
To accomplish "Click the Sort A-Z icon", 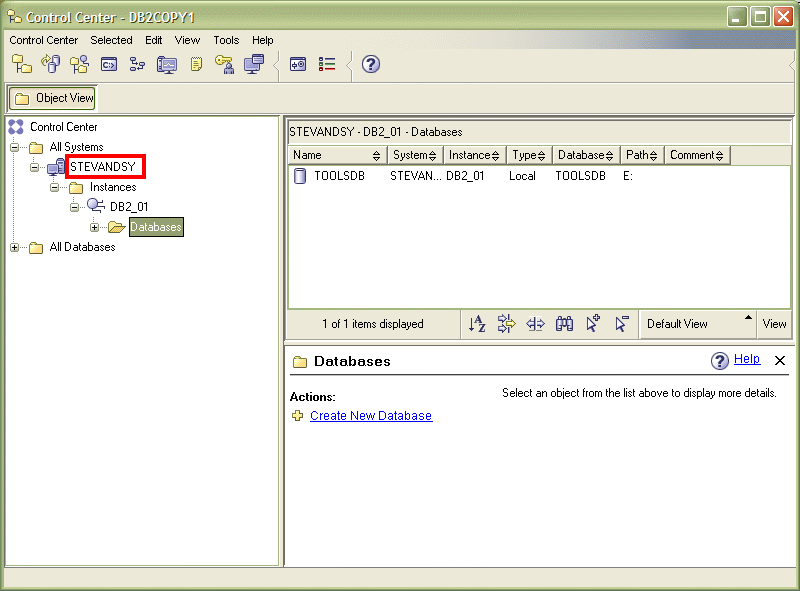I will coord(477,324).
